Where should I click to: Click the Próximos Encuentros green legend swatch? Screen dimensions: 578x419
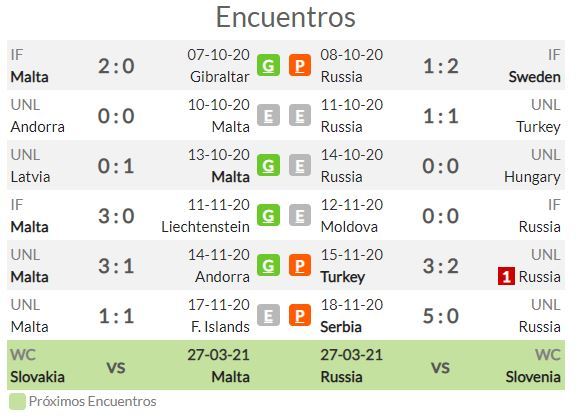pos(17,402)
